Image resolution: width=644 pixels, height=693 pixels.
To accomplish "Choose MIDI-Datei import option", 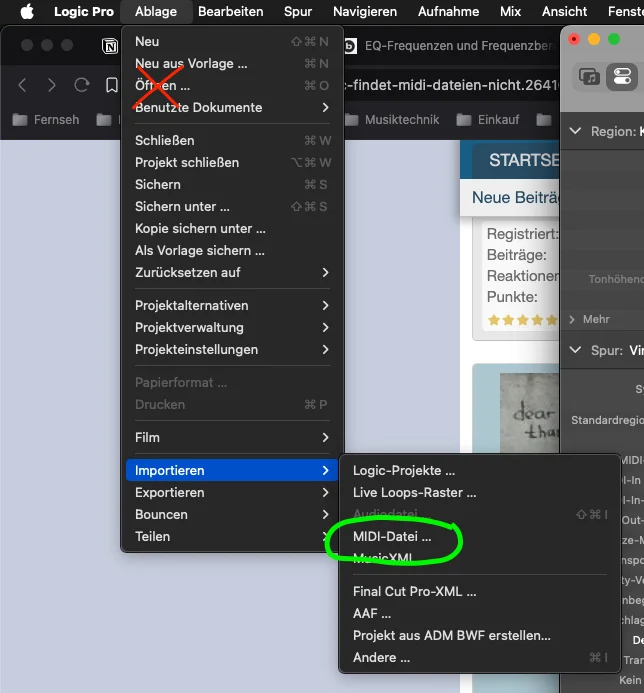I will tap(480, 537).
